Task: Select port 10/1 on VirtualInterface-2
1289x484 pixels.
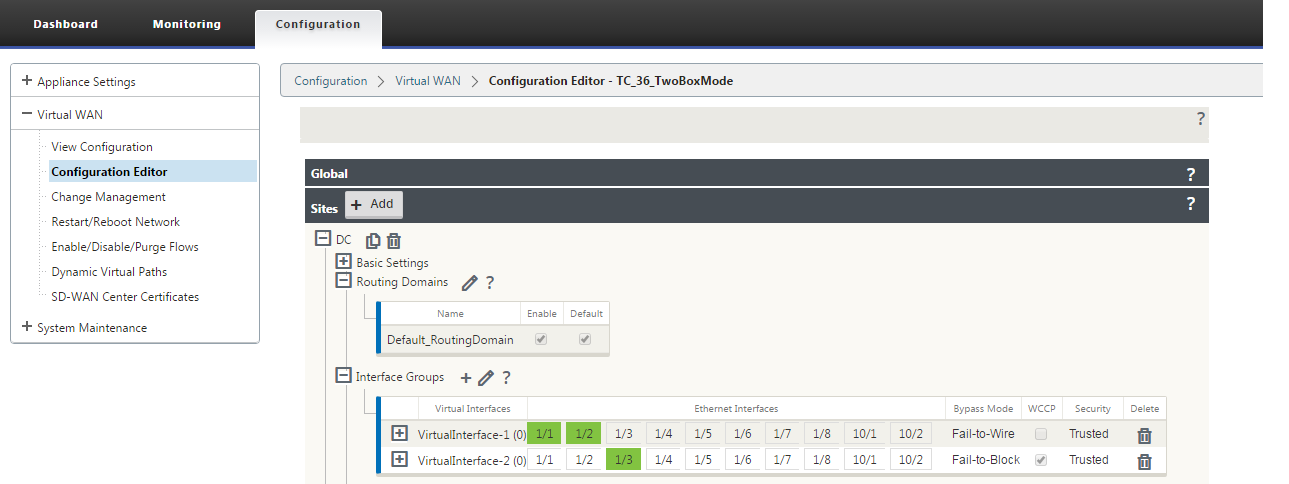Action: coord(866,460)
